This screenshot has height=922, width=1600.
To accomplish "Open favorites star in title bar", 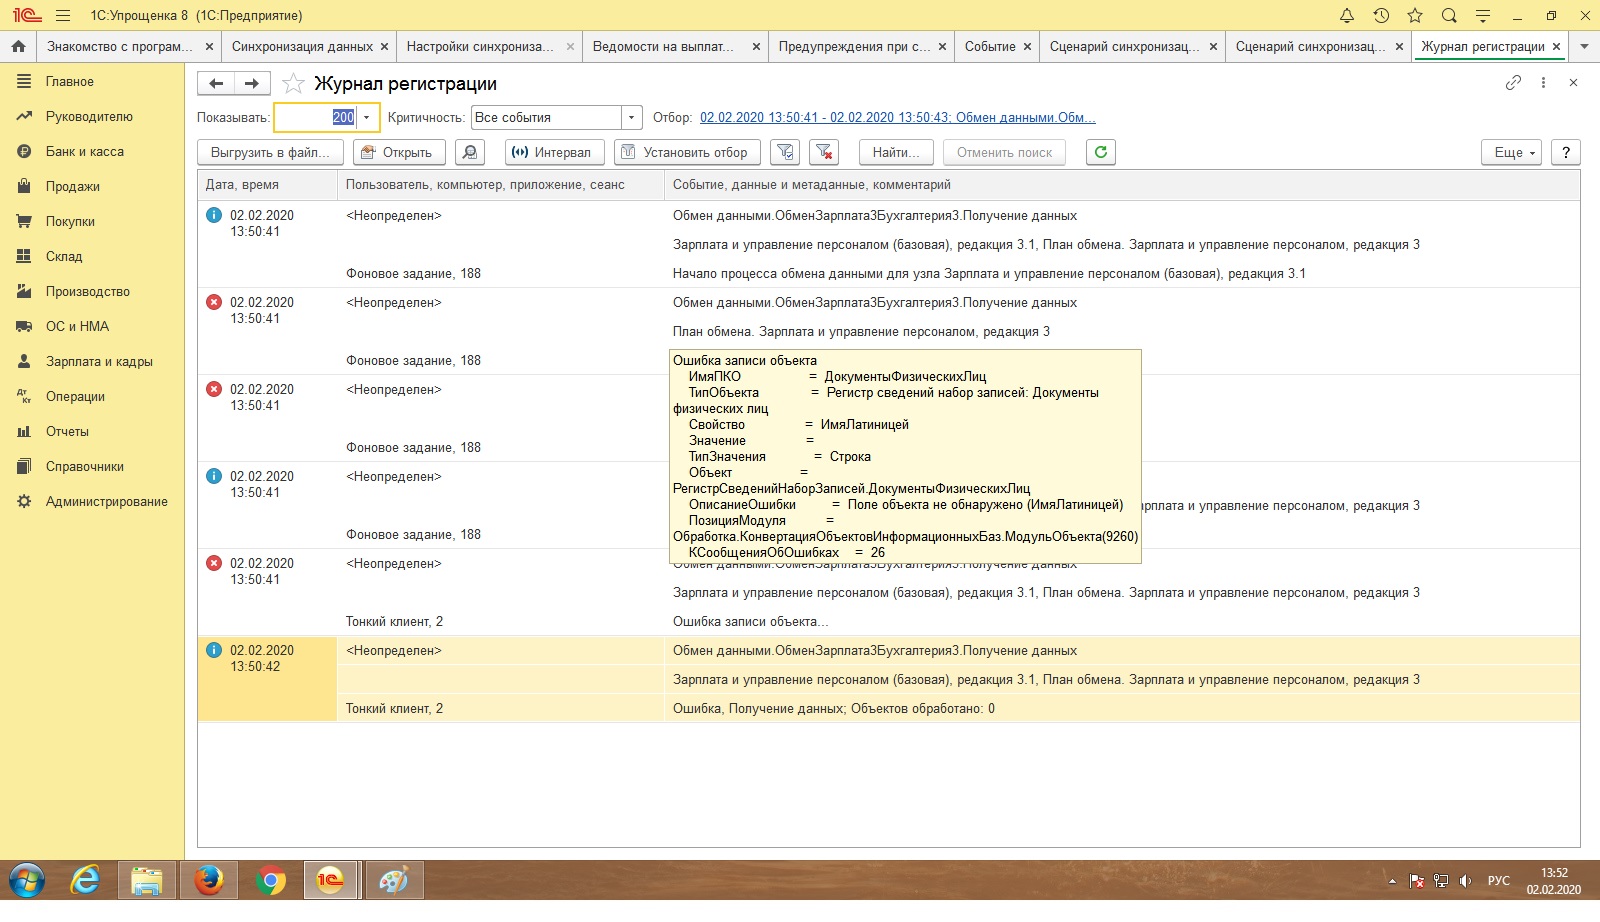I will [x=1415, y=15].
